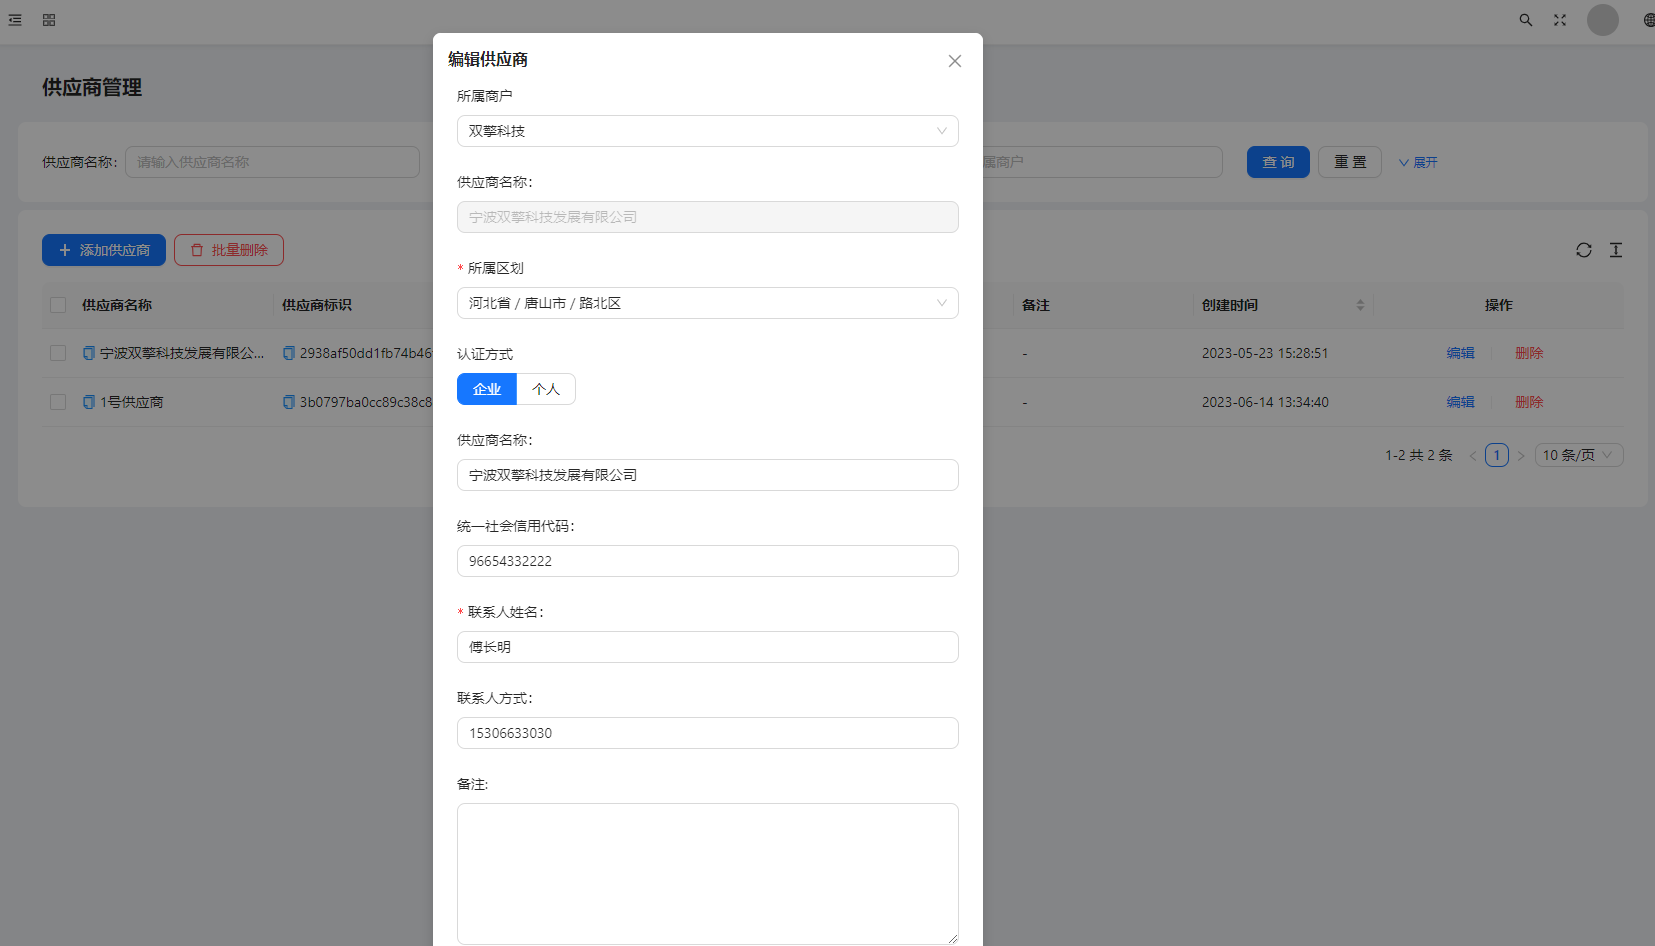1655x946 pixels.
Task: Copy 1号供应商 name icon
Action: point(89,402)
